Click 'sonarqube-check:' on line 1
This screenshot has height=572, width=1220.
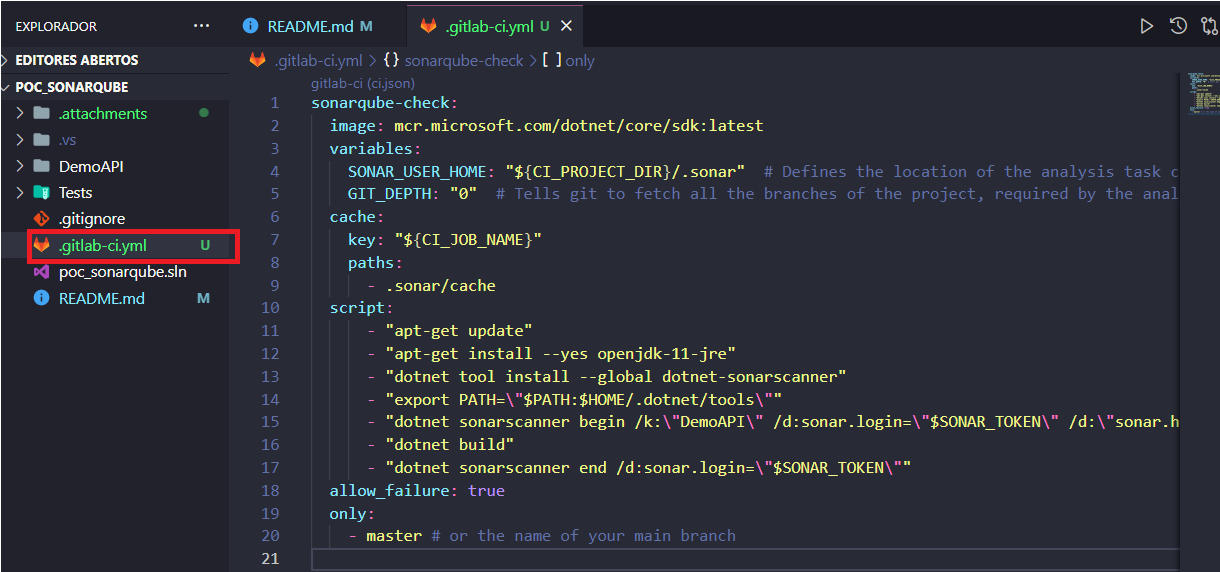coord(384,103)
